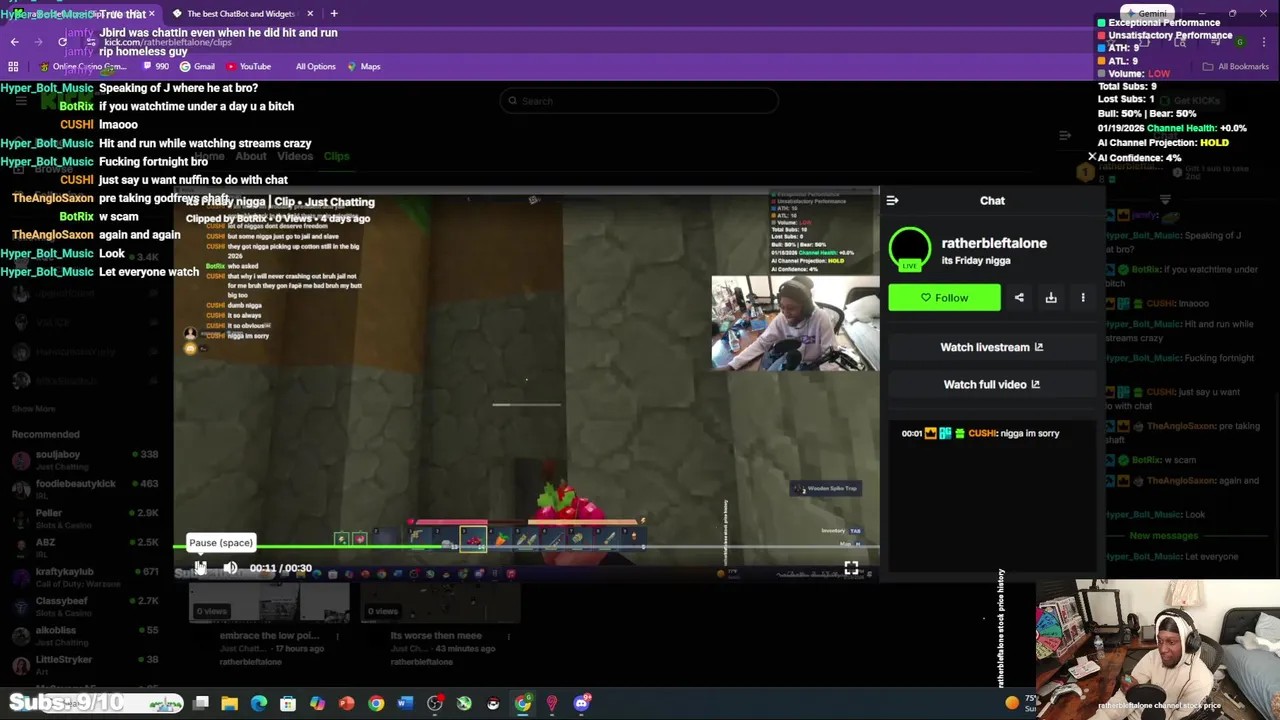
Task: Open All Bookmarks folder
Action: click(1235, 66)
